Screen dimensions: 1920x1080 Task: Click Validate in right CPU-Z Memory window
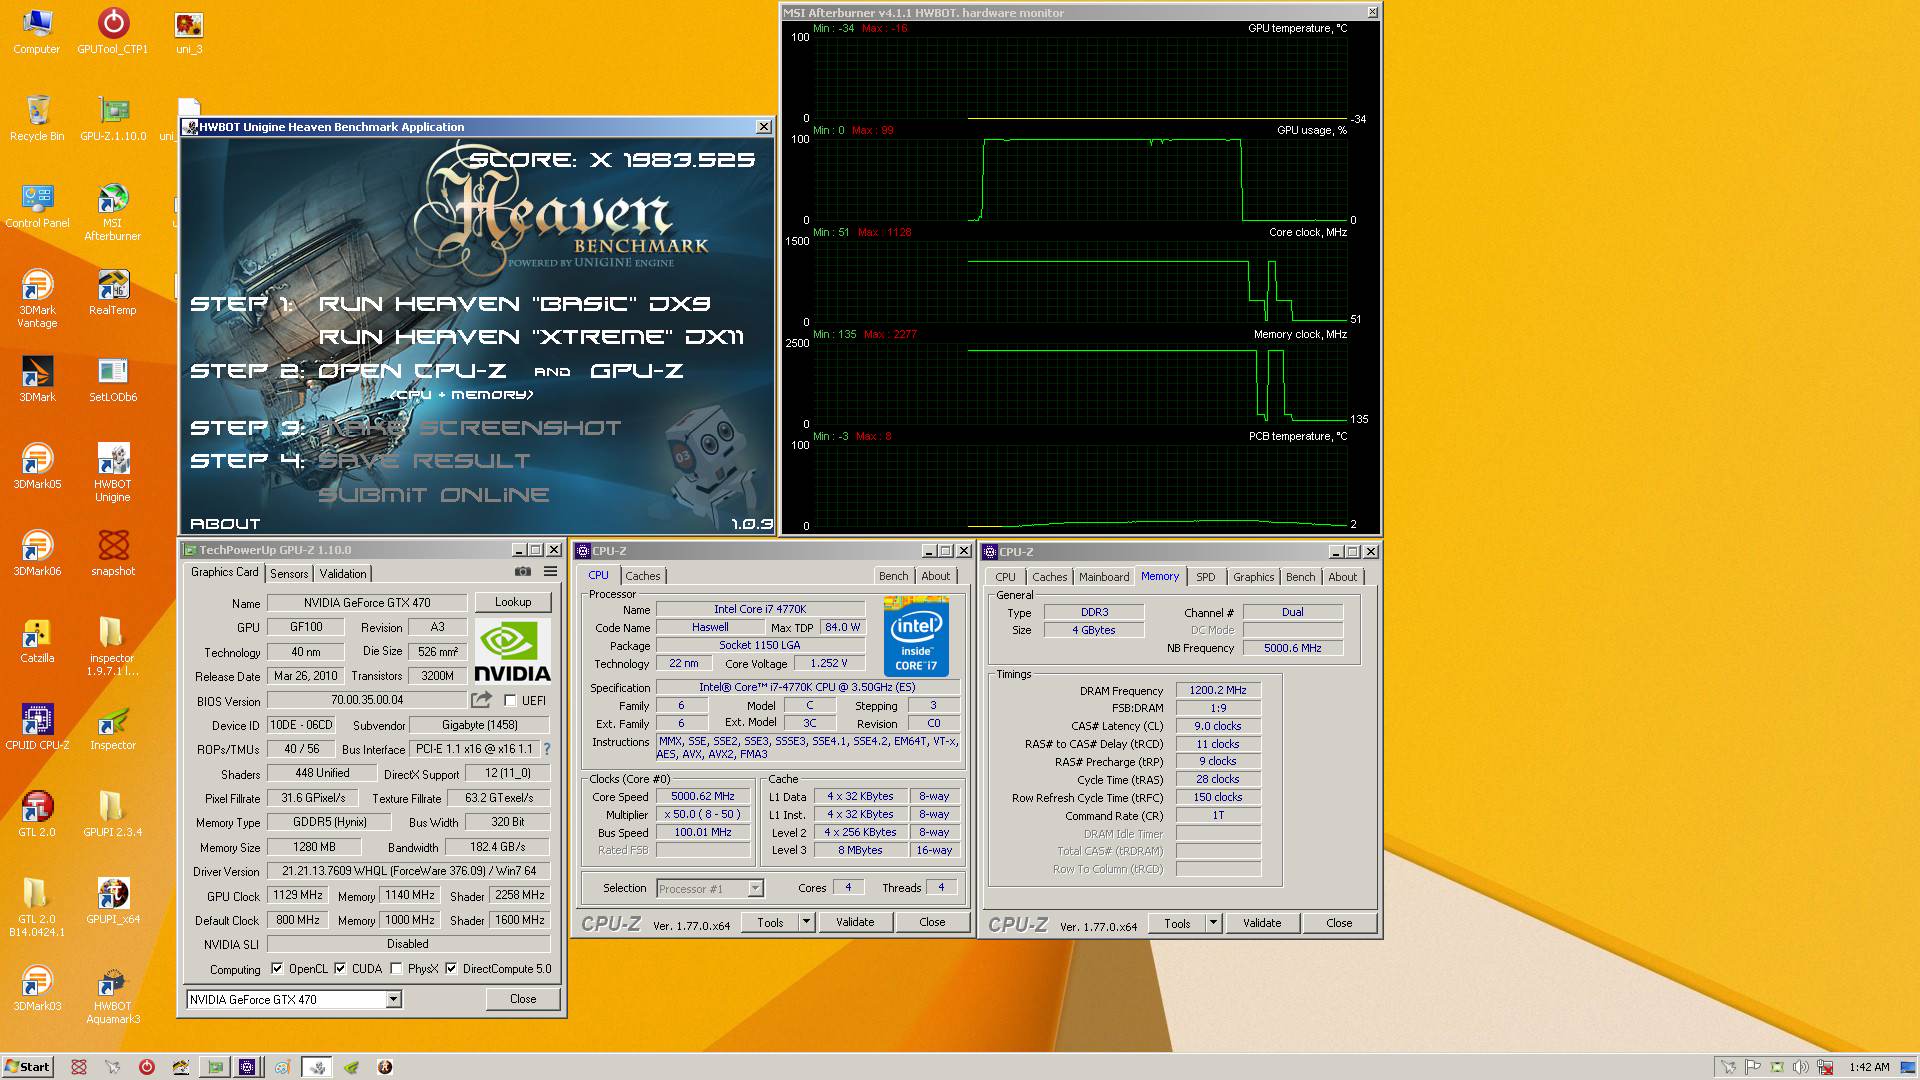(1262, 923)
